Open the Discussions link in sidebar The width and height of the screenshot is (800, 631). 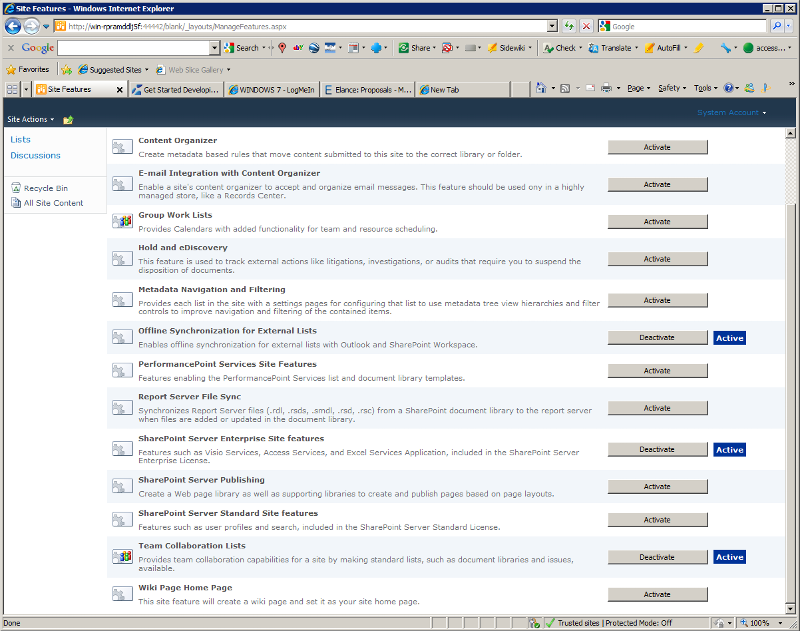tap(35, 155)
